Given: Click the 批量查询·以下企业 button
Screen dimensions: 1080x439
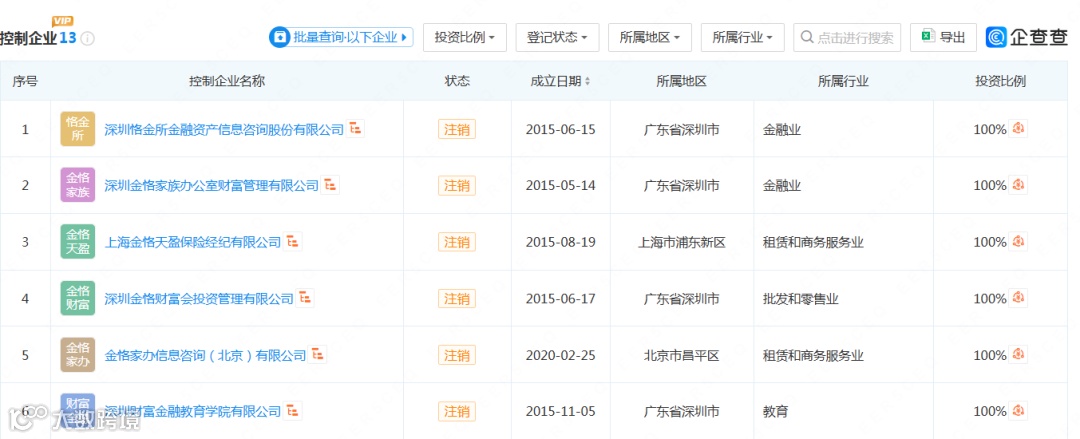Looking at the screenshot, I should [x=341, y=37].
